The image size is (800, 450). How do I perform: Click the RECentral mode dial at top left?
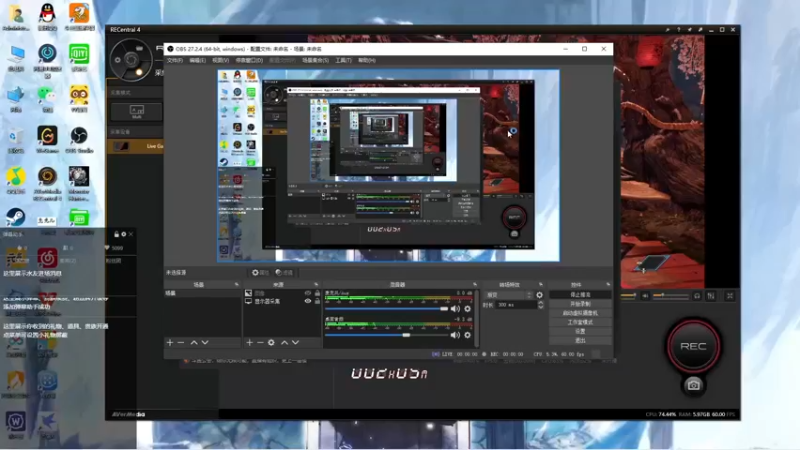coord(131,60)
